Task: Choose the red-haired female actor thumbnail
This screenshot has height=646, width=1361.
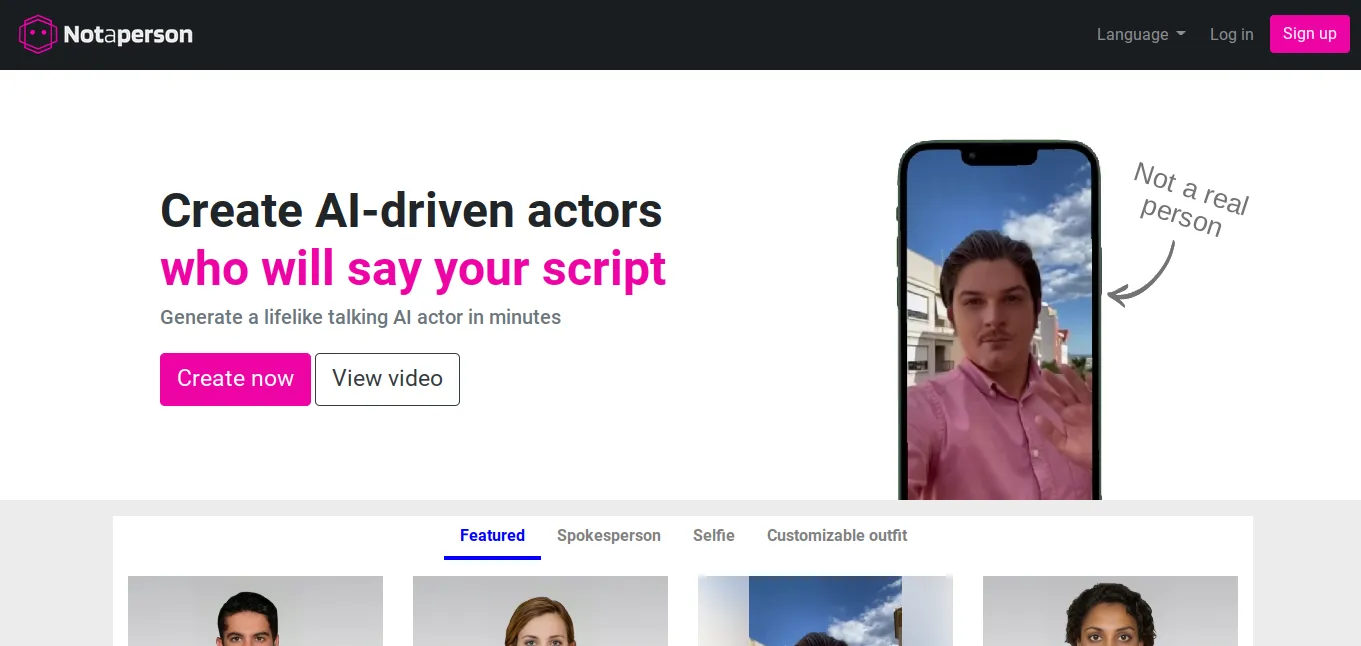Action: (540, 610)
